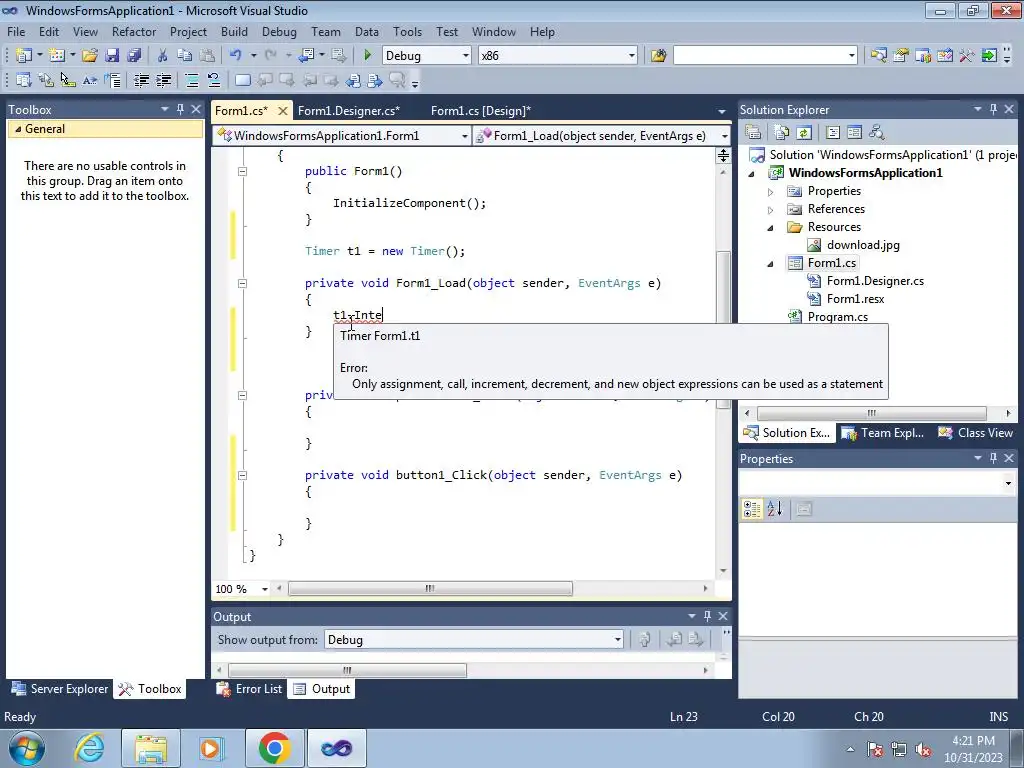The image size is (1024, 768).
Task: Switch to the Form1.Designer.cs* tab
Action: (x=349, y=111)
